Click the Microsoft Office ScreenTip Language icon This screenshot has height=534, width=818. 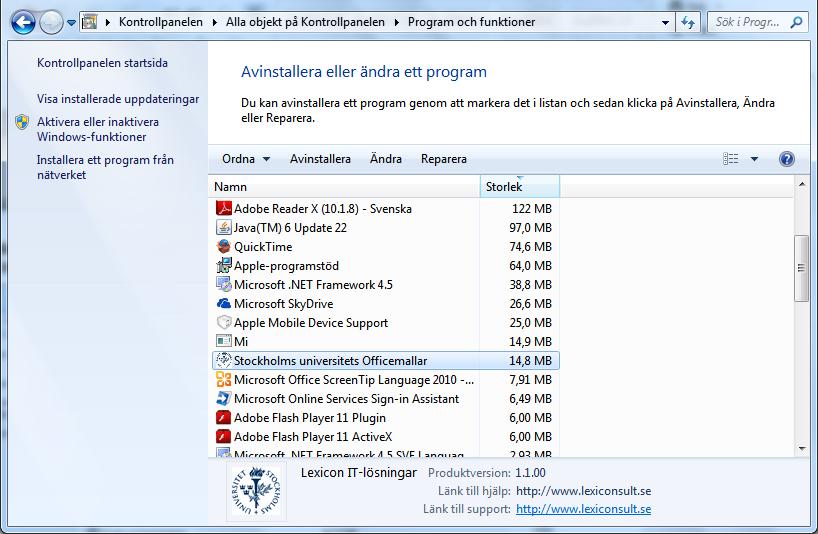pyautogui.click(x=224, y=380)
